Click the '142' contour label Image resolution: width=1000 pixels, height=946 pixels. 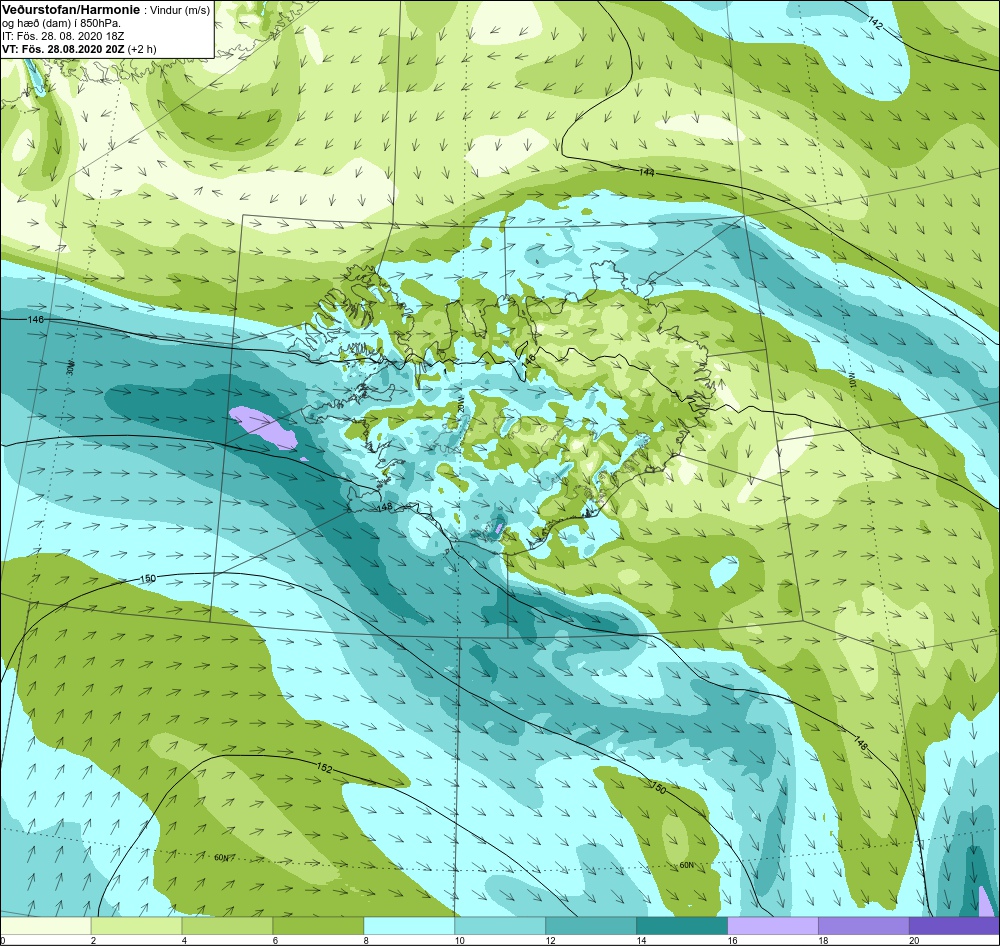(x=876, y=23)
